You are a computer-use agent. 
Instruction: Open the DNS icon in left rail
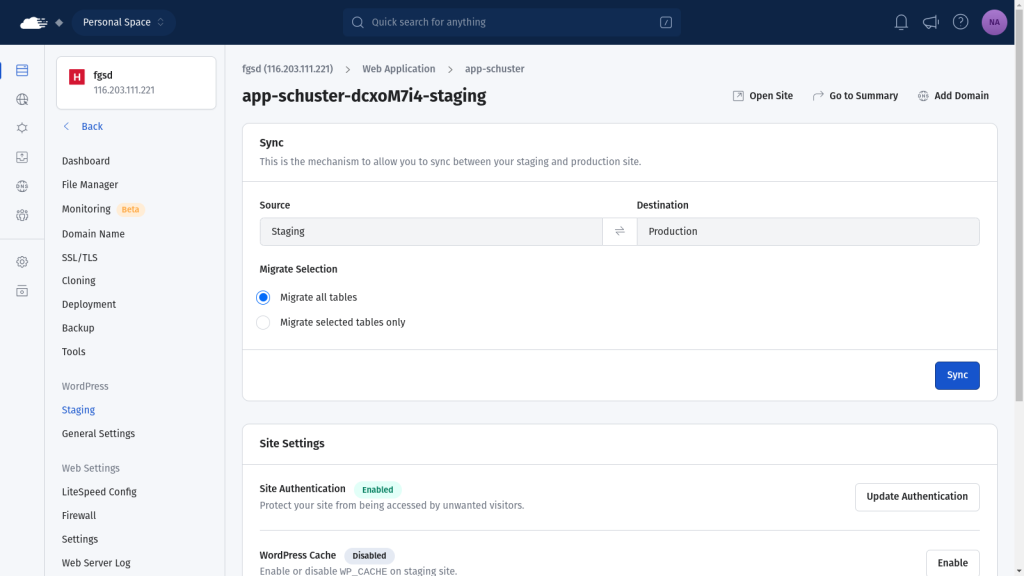pos(22,186)
